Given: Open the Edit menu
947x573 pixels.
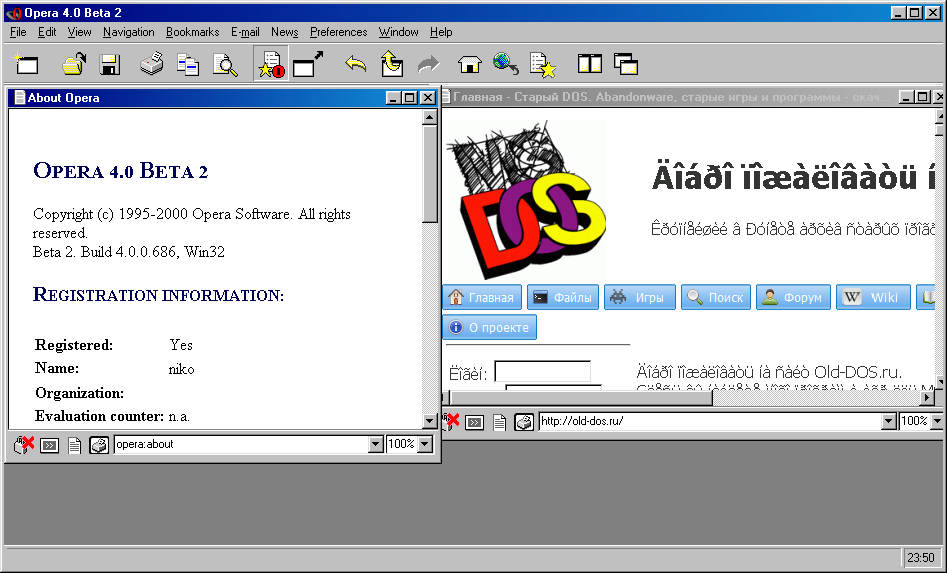Looking at the screenshot, I should pos(47,32).
